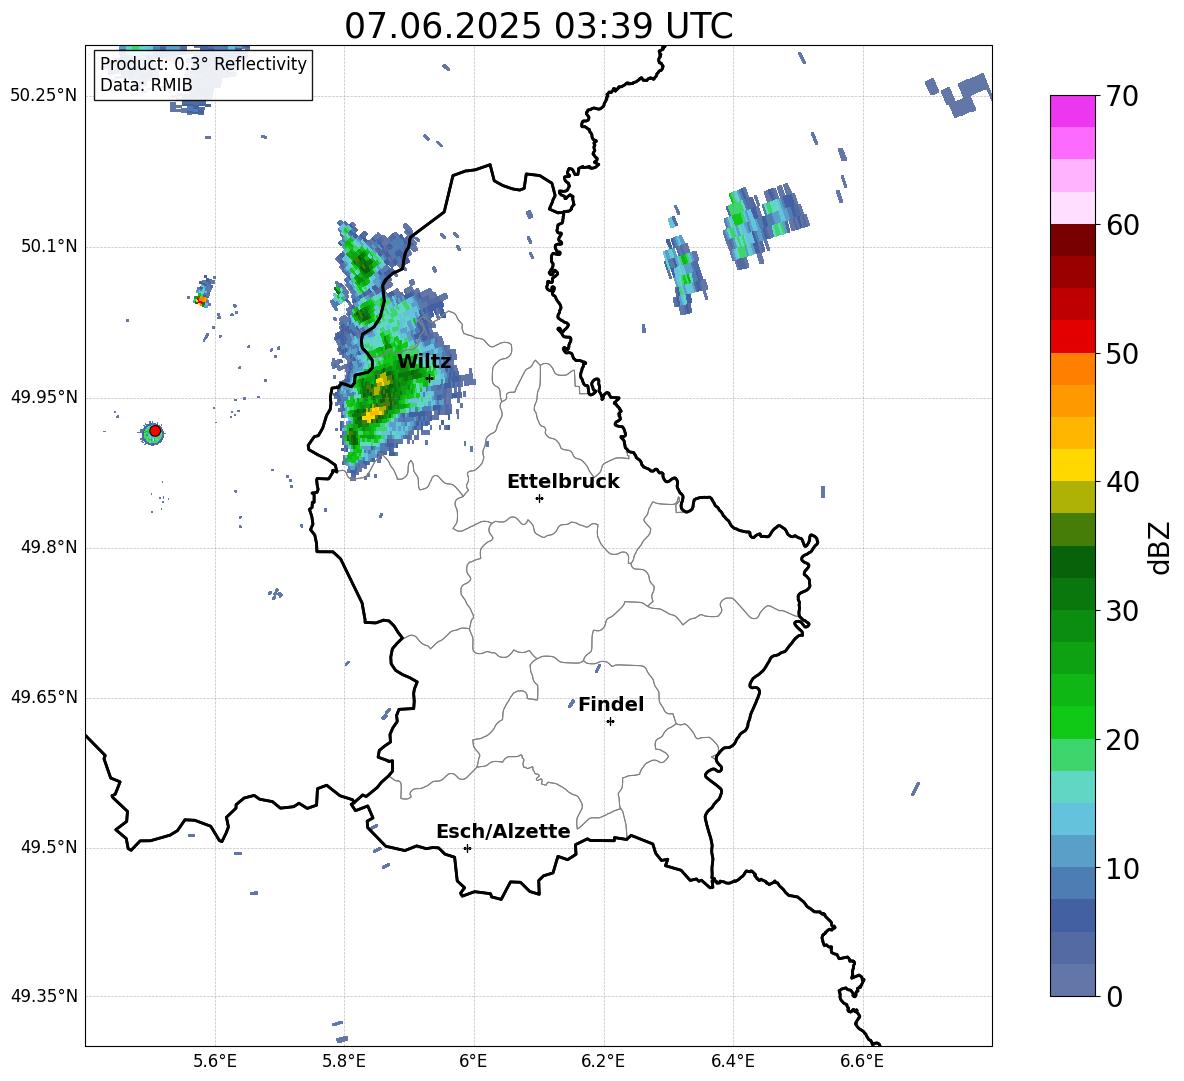Click the Wiltz city label
Viewport: 1184px width, 1081px height.
pyautogui.click(x=424, y=362)
